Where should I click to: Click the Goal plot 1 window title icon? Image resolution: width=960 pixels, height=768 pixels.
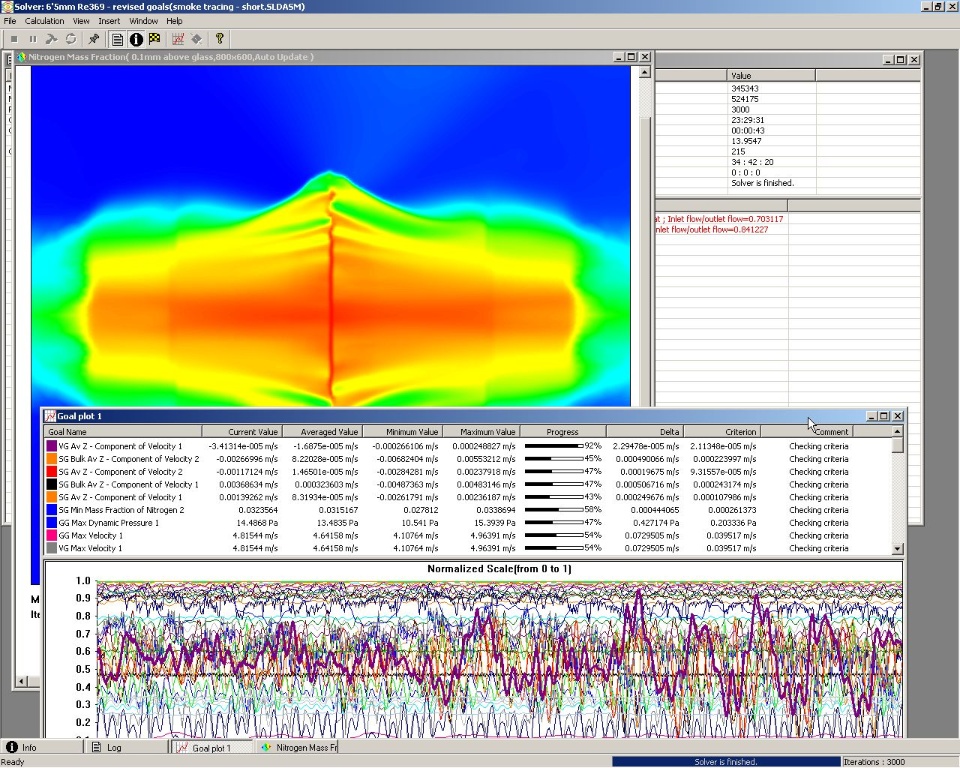[50, 416]
